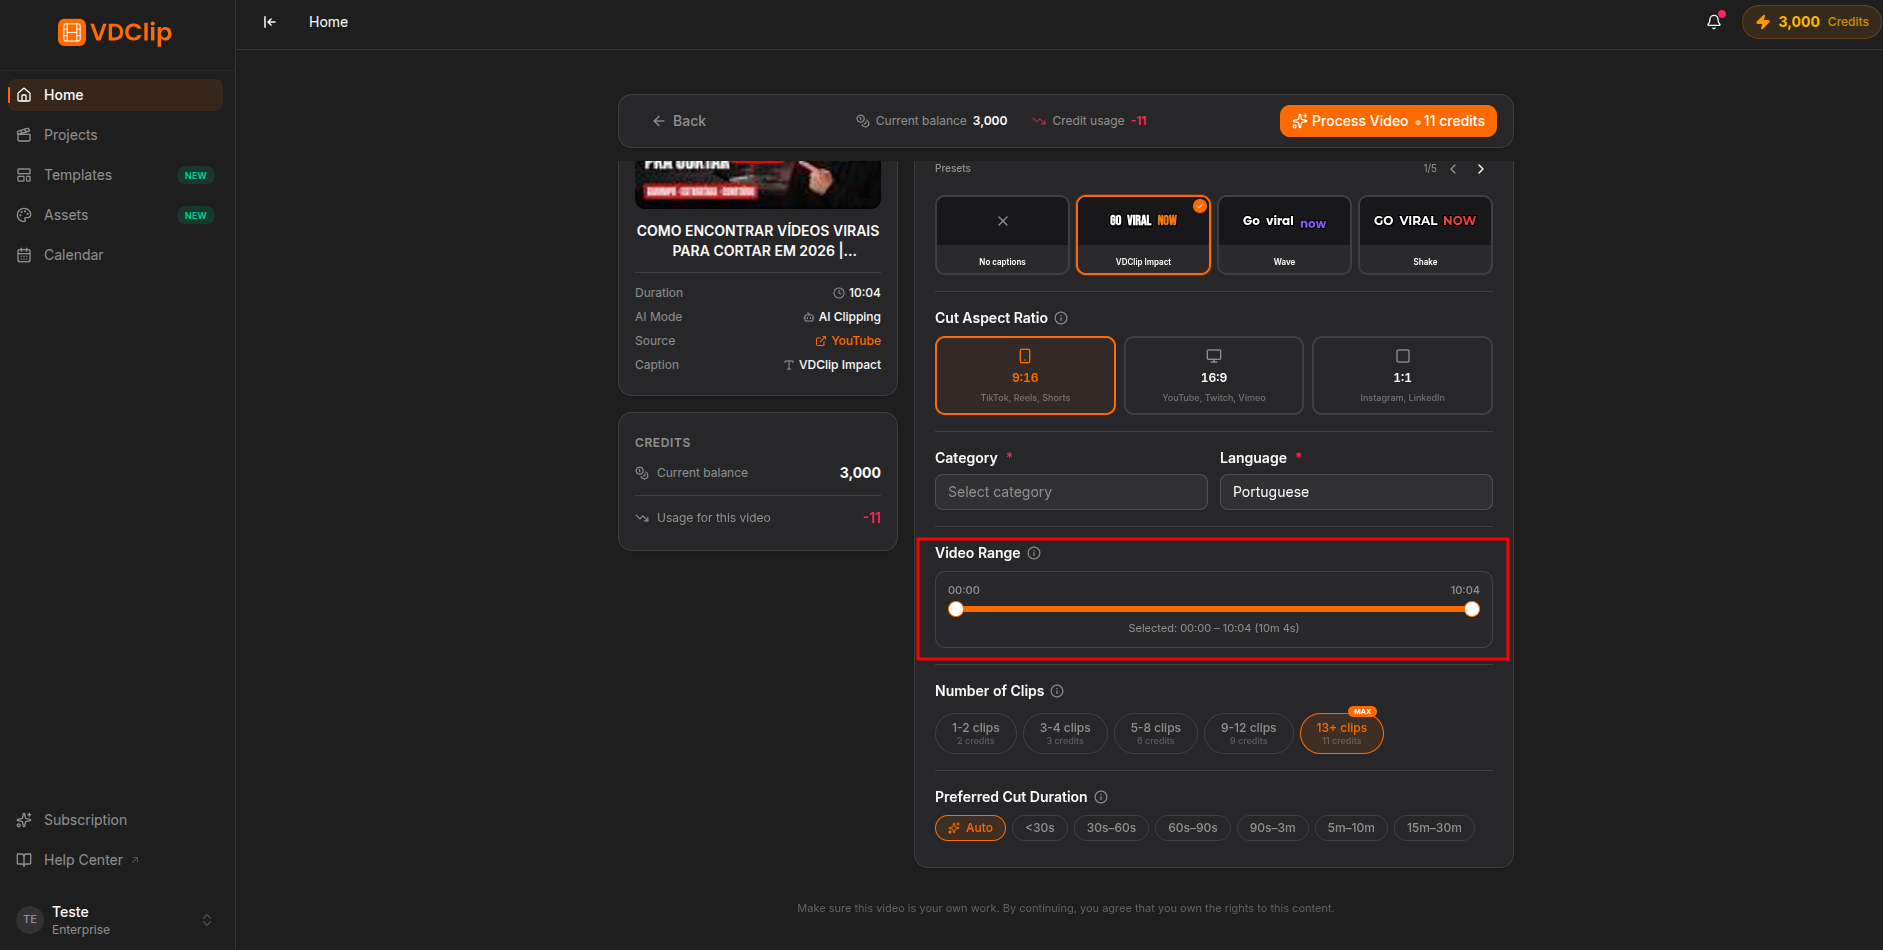Click the 10:04 duration value

tap(857, 293)
